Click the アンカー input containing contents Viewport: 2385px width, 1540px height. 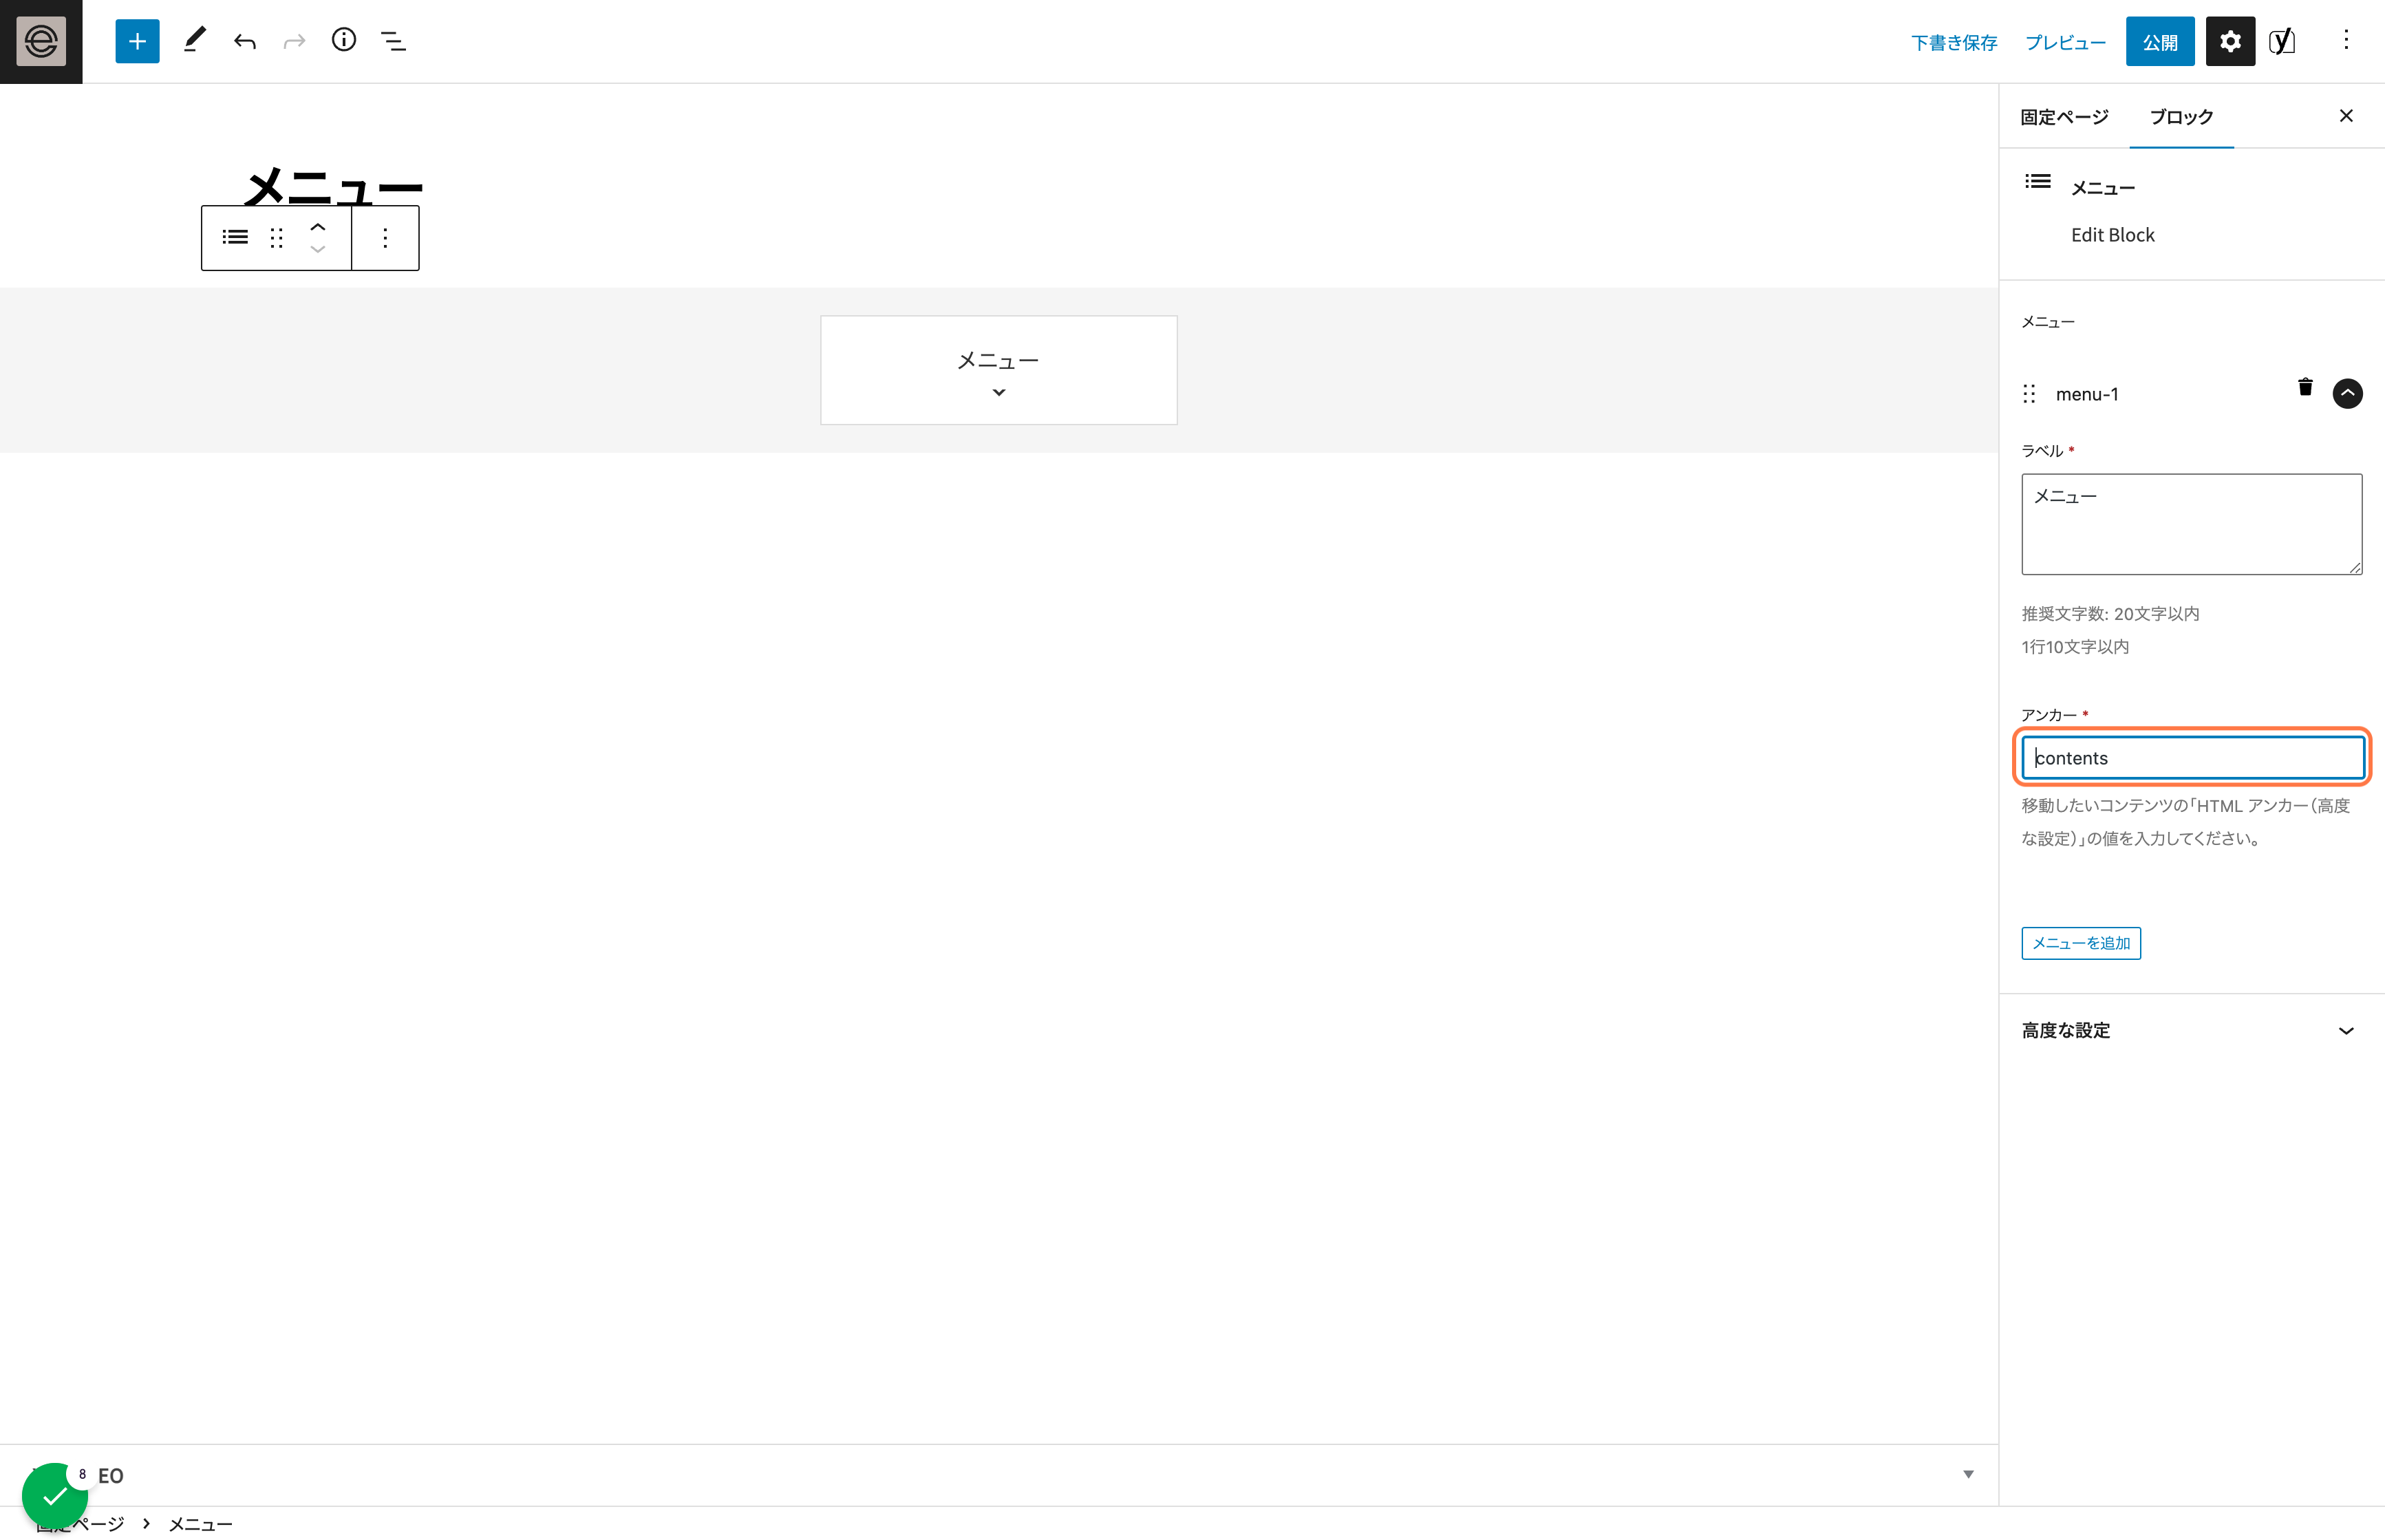pos(2193,757)
